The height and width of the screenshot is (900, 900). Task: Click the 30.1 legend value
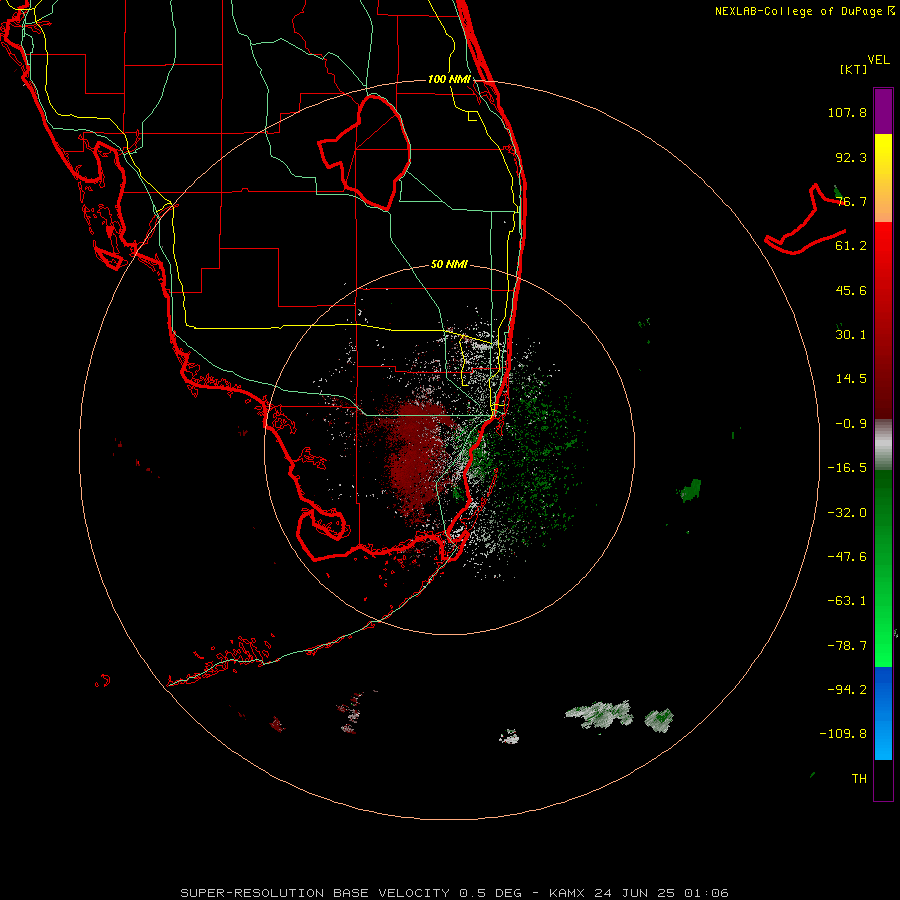[x=851, y=335]
